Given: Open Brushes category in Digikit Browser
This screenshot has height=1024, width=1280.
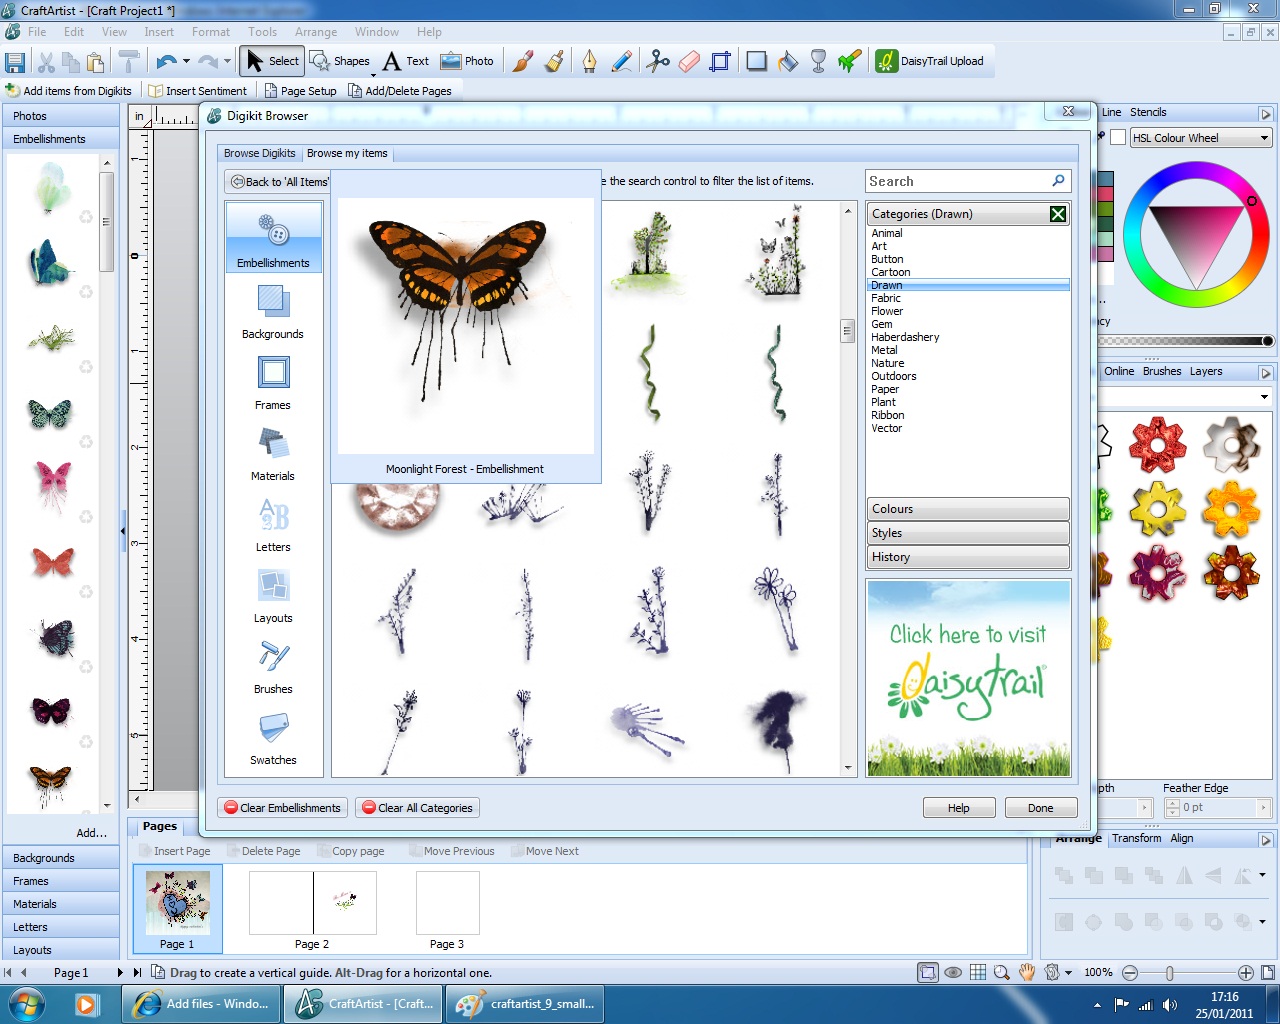Looking at the screenshot, I should click(273, 667).
